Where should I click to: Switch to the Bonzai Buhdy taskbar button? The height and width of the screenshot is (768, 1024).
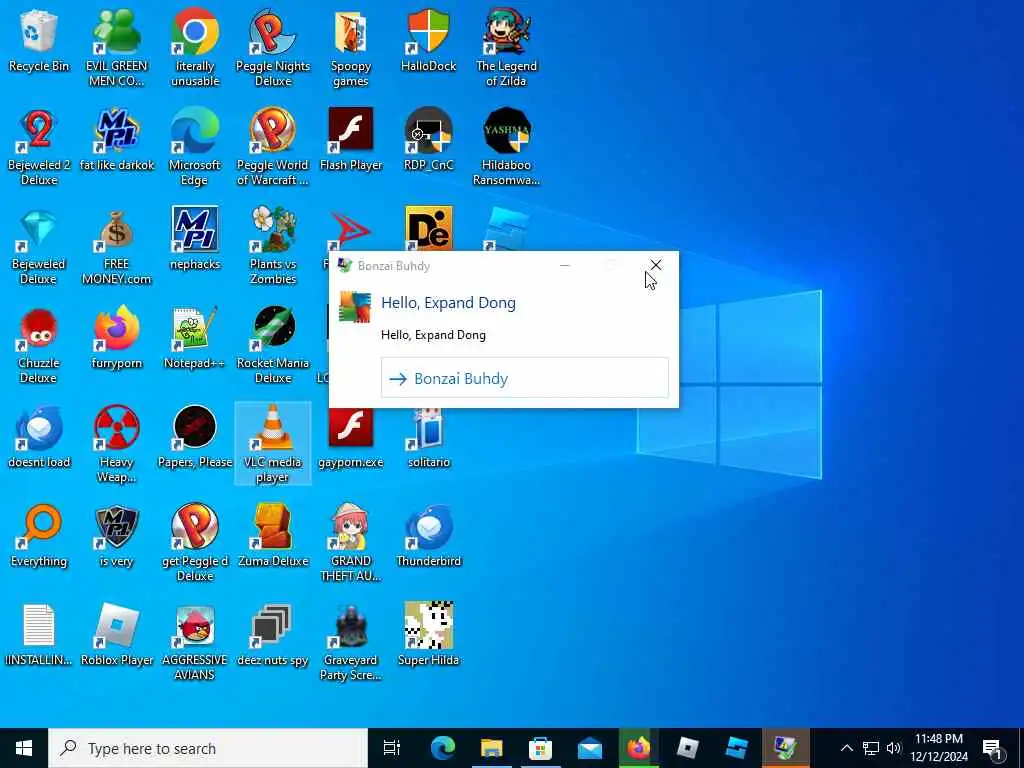pyautogui.click(x=785, y=748)
